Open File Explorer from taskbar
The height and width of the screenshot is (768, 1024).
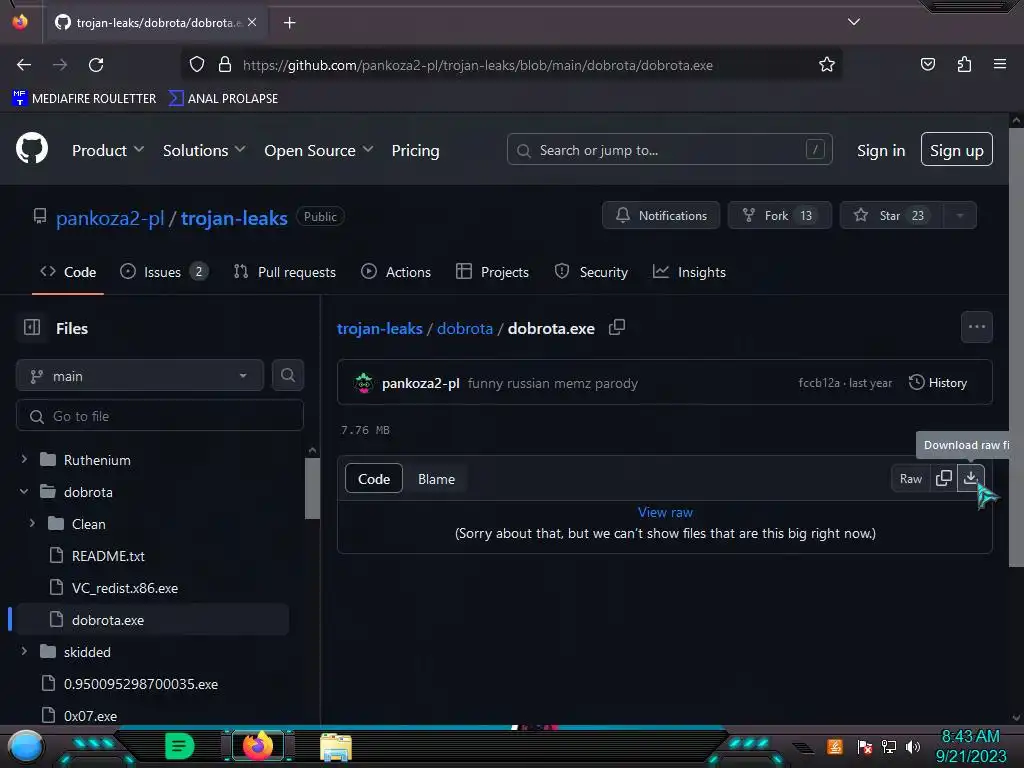(x=336, y=746)
